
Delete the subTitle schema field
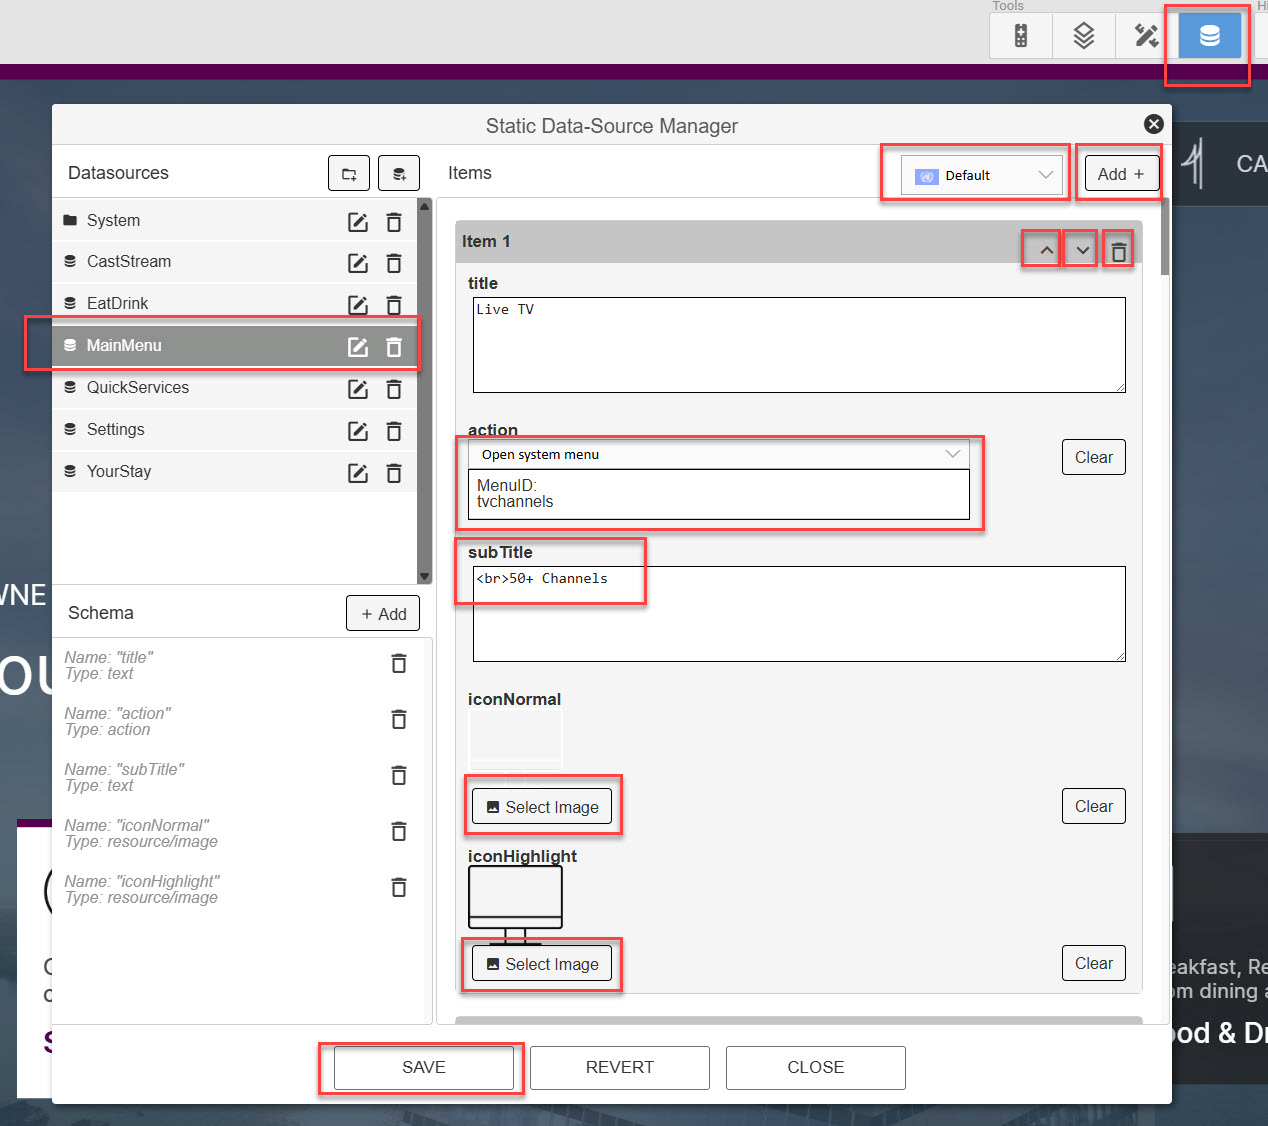click(x=398, y=776)
